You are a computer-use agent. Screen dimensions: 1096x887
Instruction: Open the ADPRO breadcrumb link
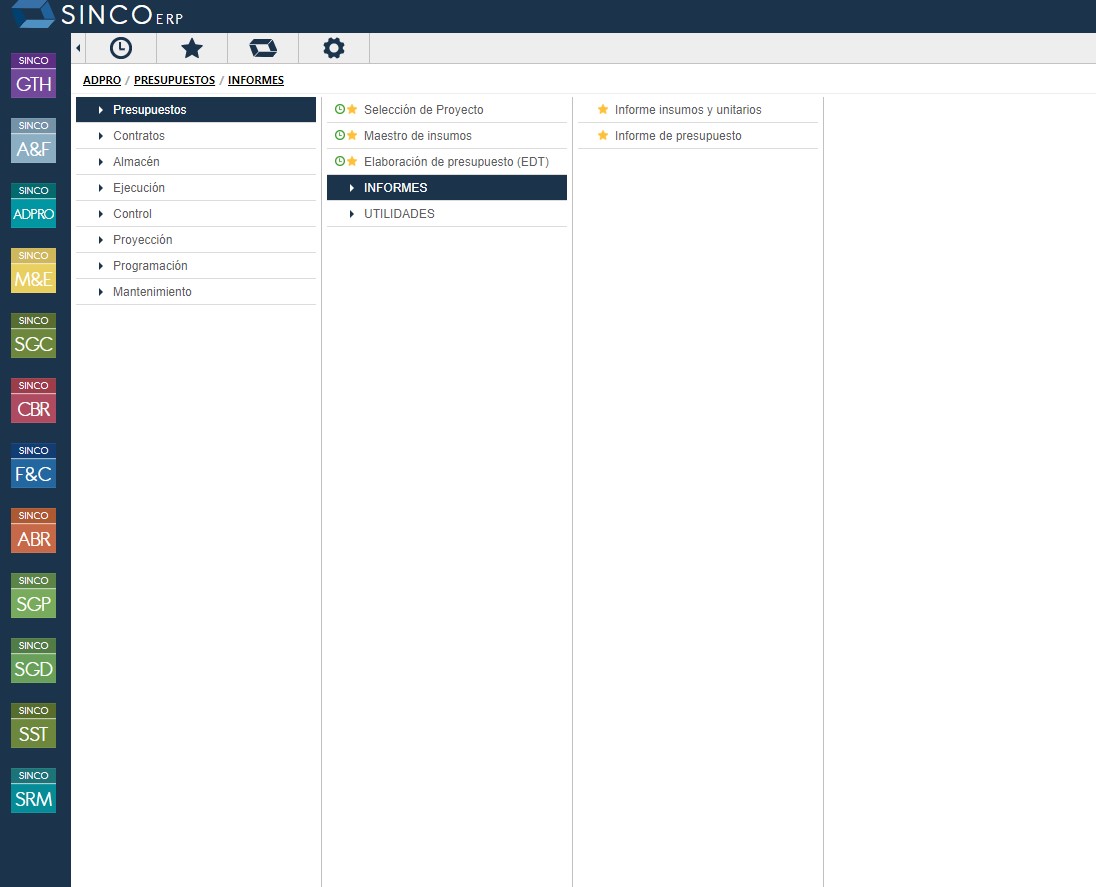point(101,80)
